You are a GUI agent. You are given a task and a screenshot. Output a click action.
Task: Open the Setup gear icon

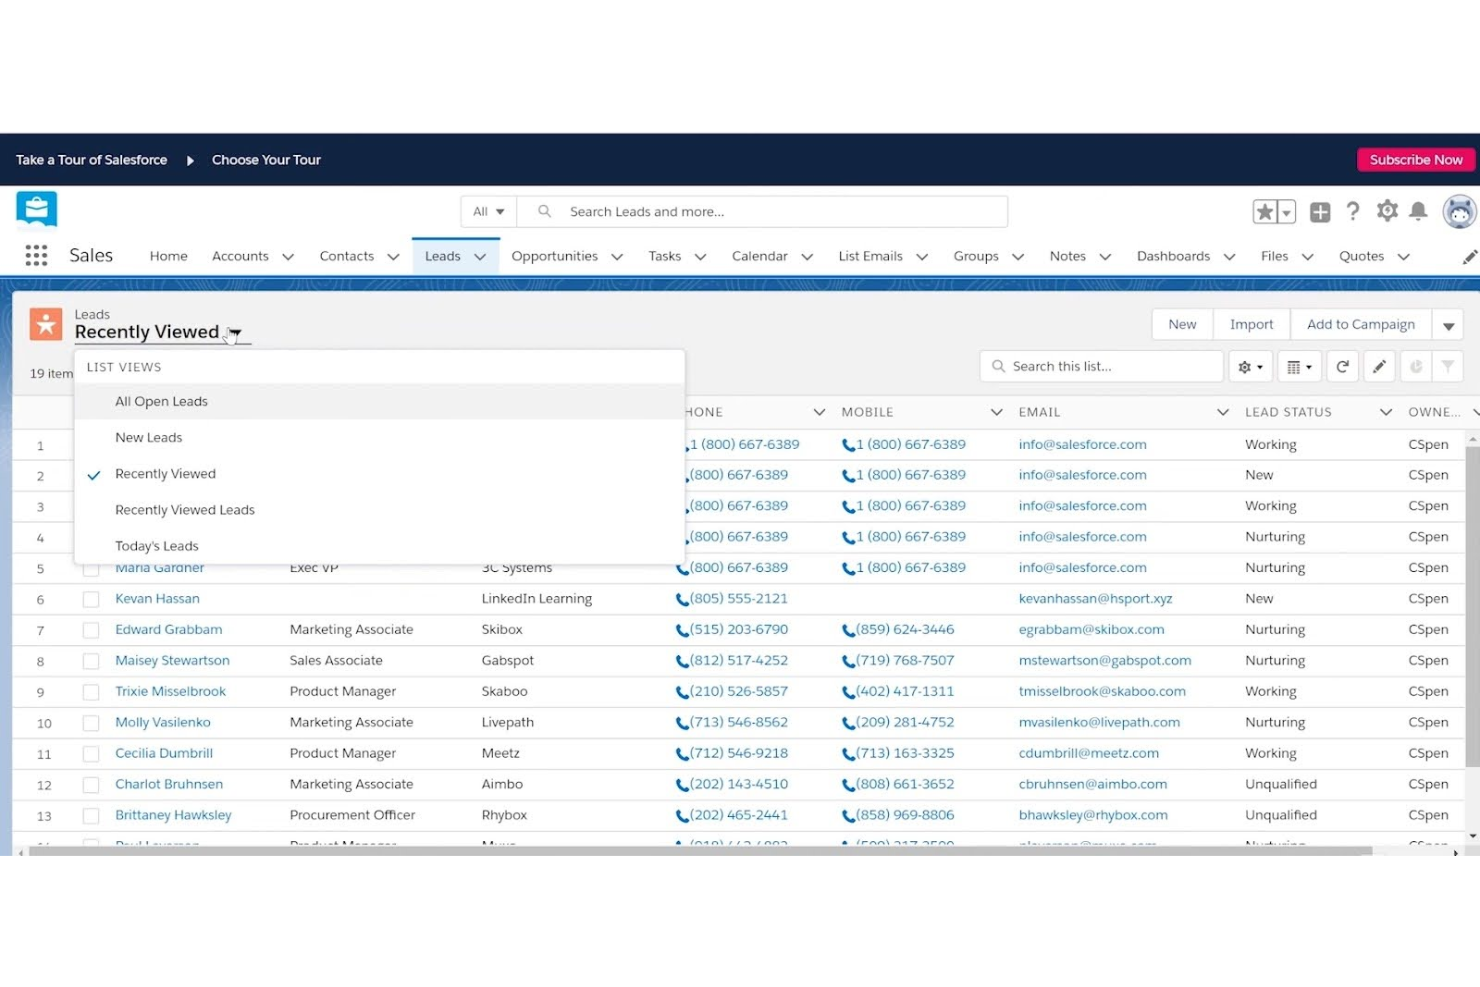[1387, 211]
